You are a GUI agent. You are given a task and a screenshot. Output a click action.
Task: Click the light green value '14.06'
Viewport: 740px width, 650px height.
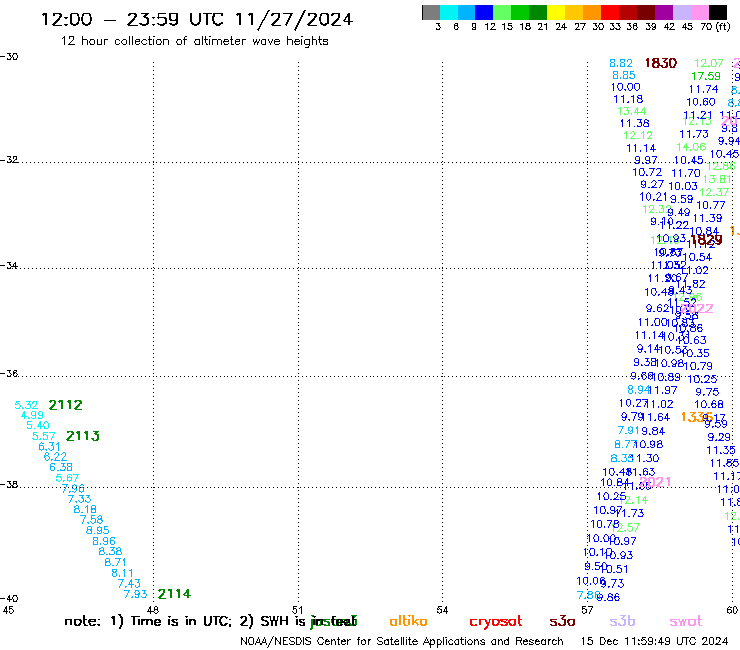[691, 147]
